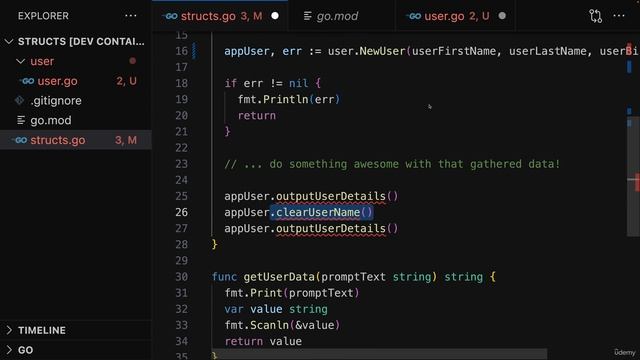Switch to the go.mod editor tab

pos(341,16)
